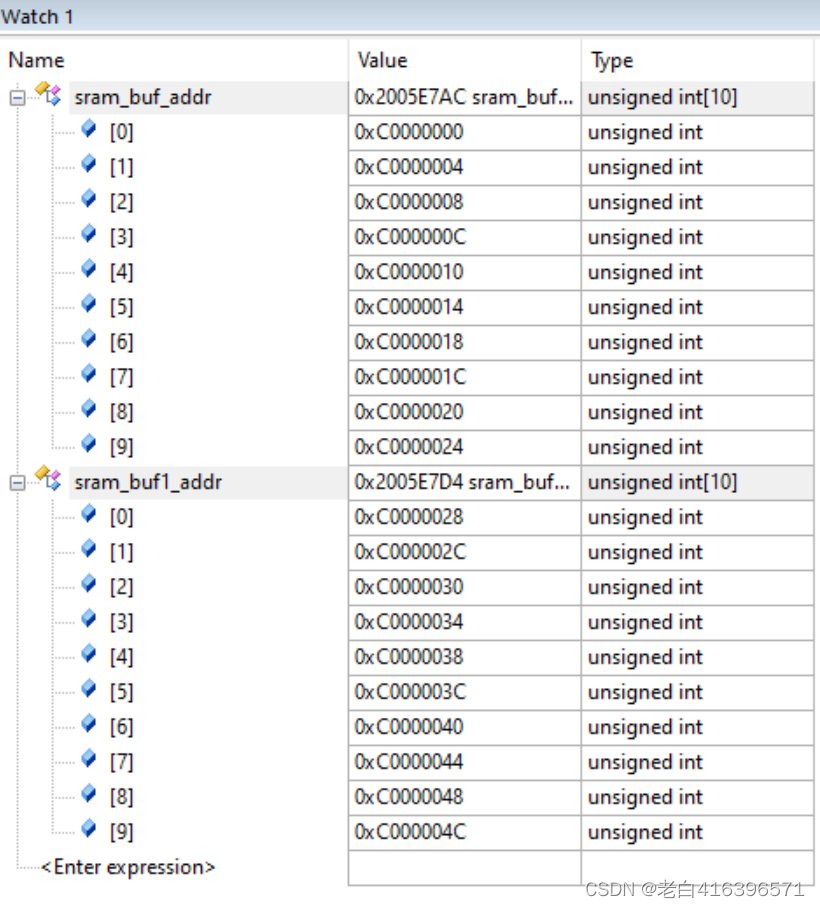Click unsigned int type beside 0xC0000024
Image resolution: width=820 pixels, height=908 pixels.
pyautogui.click(x=698, y=448)
